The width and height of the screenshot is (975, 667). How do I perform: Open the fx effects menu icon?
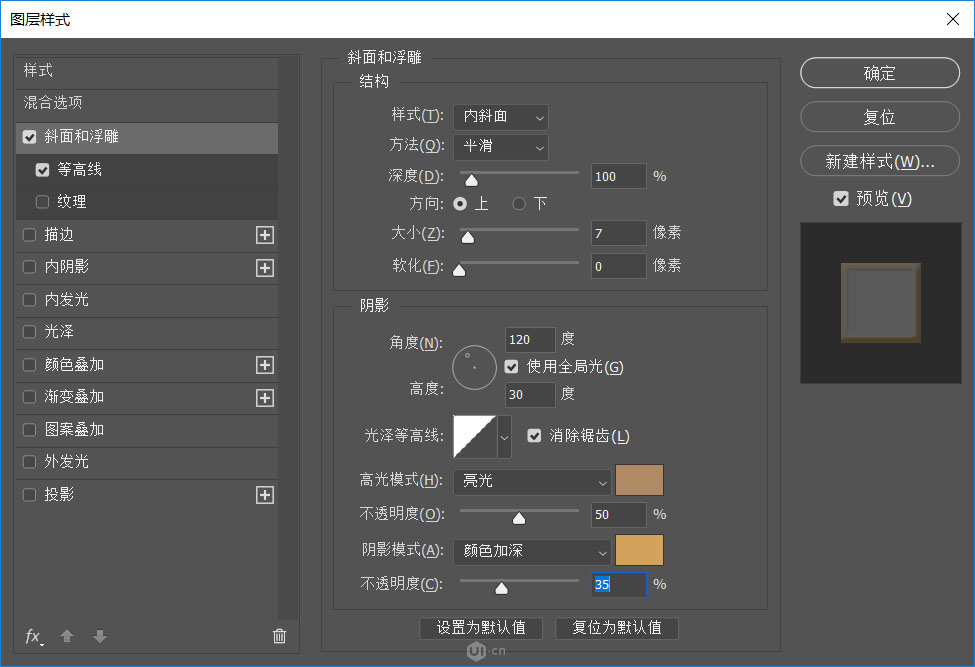[x=34, y=637]
